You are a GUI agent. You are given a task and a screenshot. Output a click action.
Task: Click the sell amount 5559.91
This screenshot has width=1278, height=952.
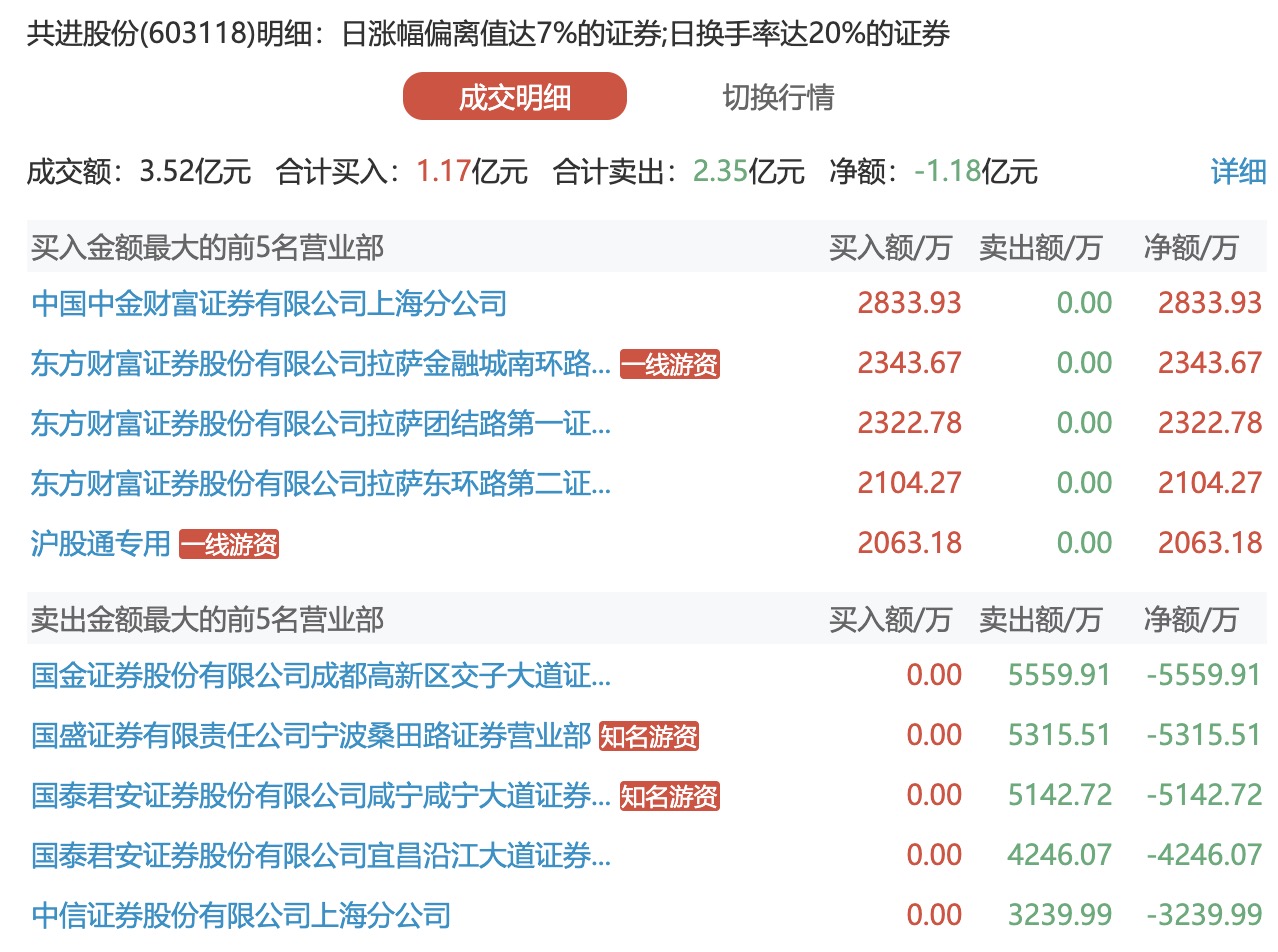tap(1059, 675)
